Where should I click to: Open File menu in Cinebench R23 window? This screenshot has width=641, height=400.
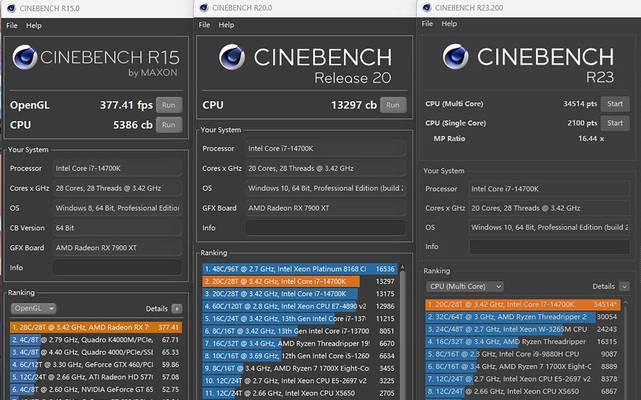(427, 24)
